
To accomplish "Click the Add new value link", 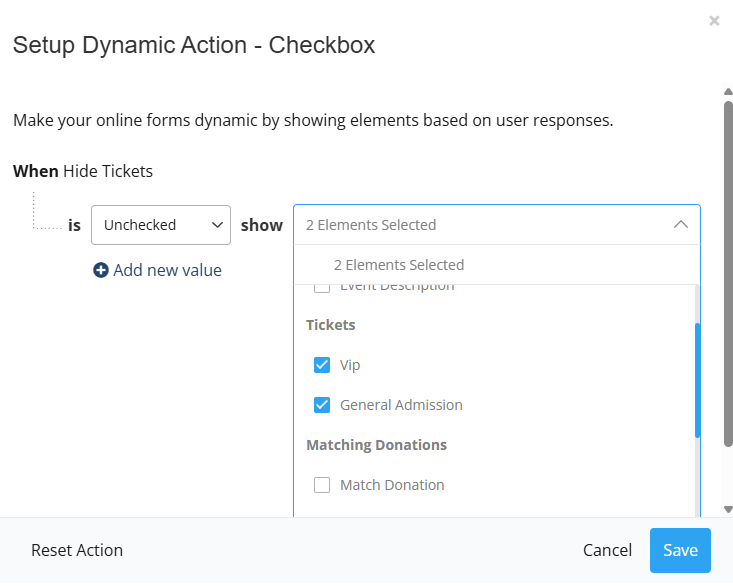I will 167,270.
